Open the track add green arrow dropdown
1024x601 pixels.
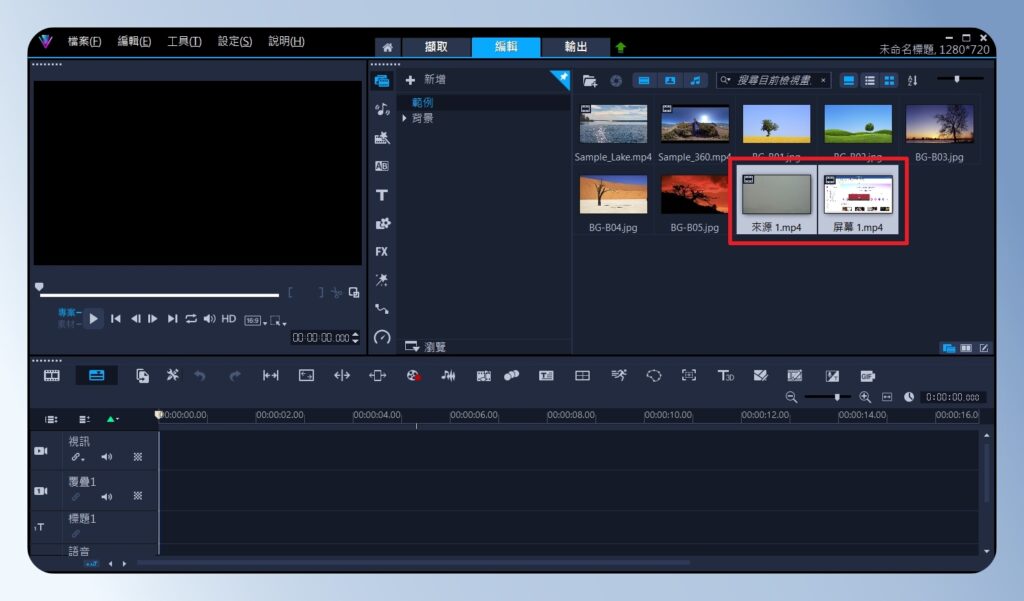tap(112, 419)
